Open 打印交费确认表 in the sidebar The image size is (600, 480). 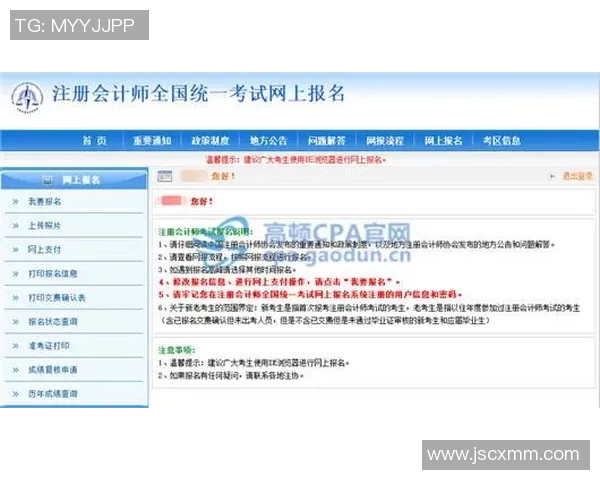coord(57,297)
